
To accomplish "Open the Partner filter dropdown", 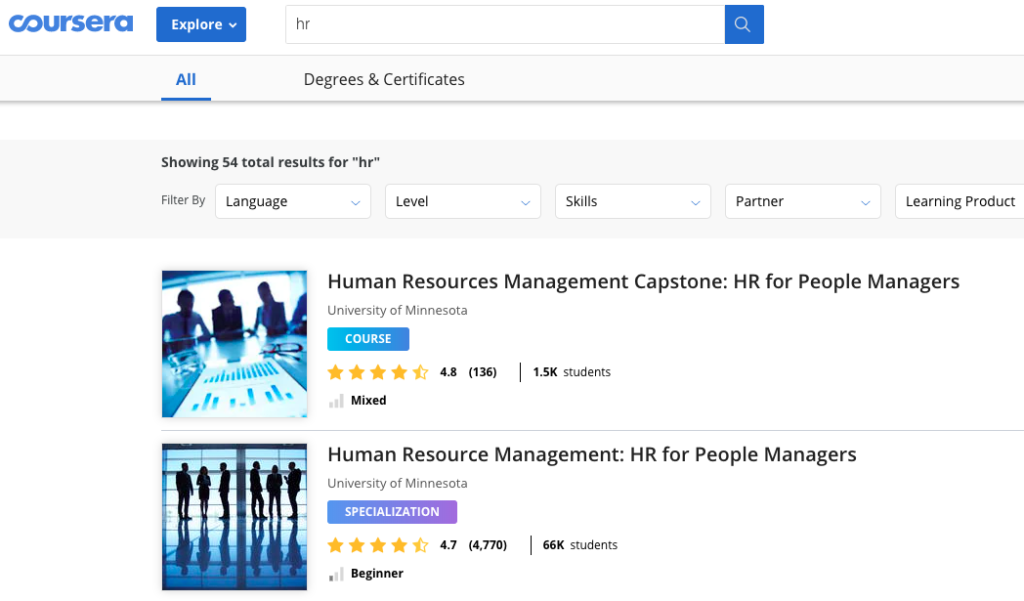I will tap(802, 201).
